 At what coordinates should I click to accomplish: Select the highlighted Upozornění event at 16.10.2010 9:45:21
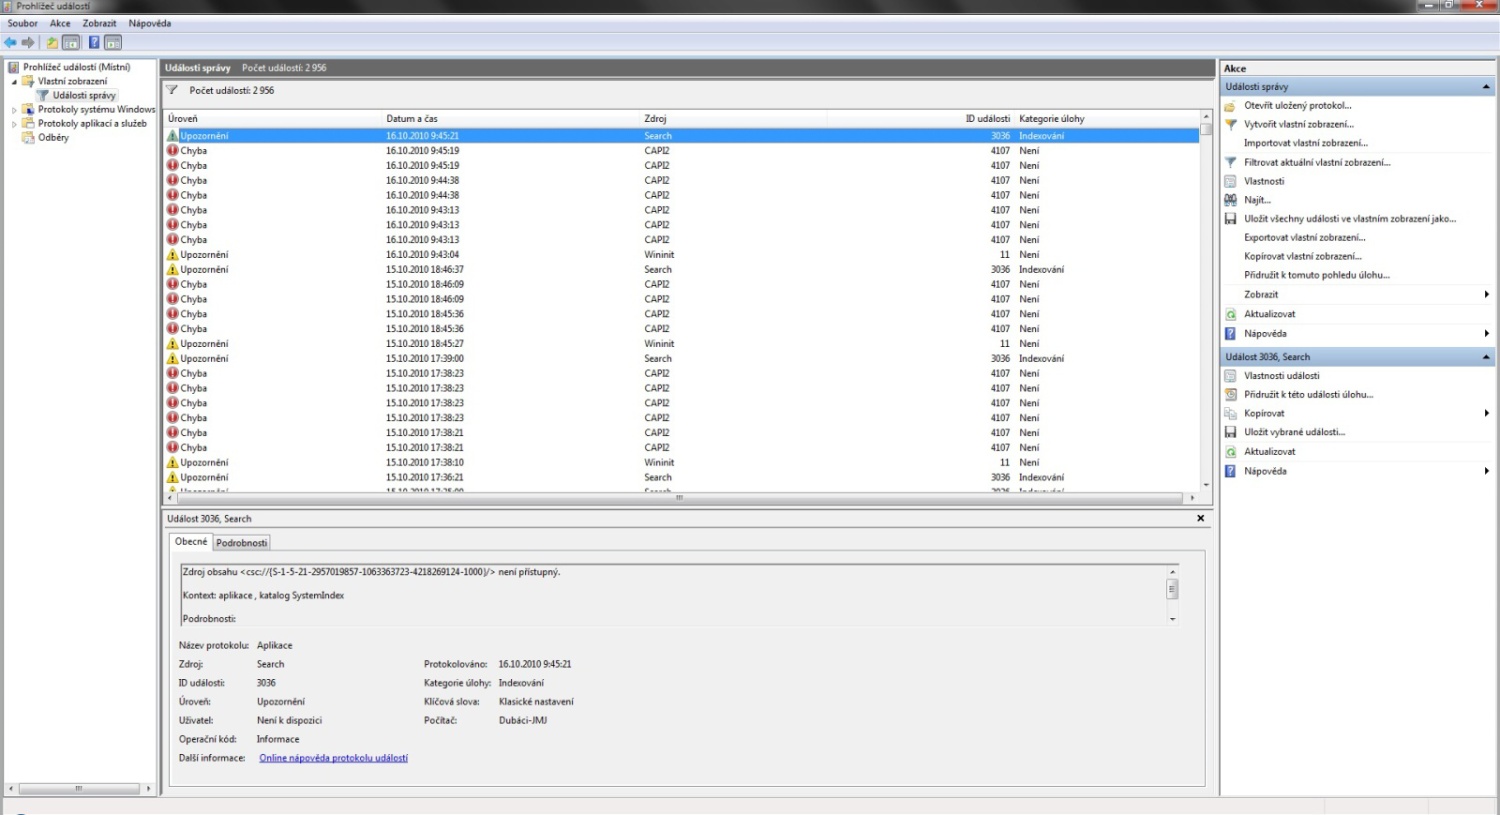coord(681,136)
